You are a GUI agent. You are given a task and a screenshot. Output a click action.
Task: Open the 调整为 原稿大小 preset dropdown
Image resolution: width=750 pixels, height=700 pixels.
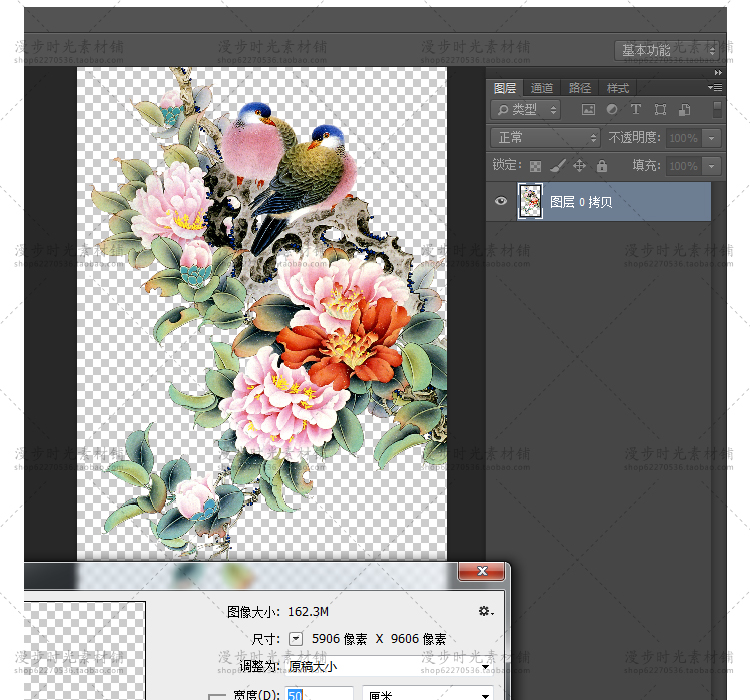(389, 666)
